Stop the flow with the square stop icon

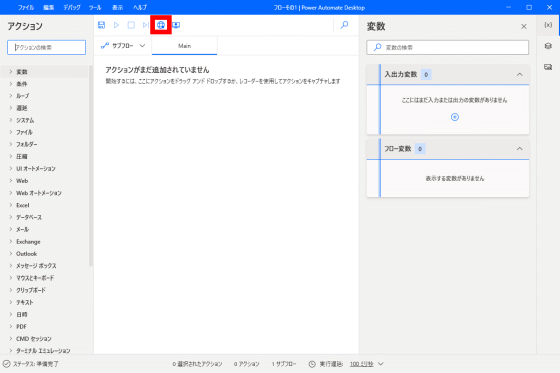tap(131, 25)
